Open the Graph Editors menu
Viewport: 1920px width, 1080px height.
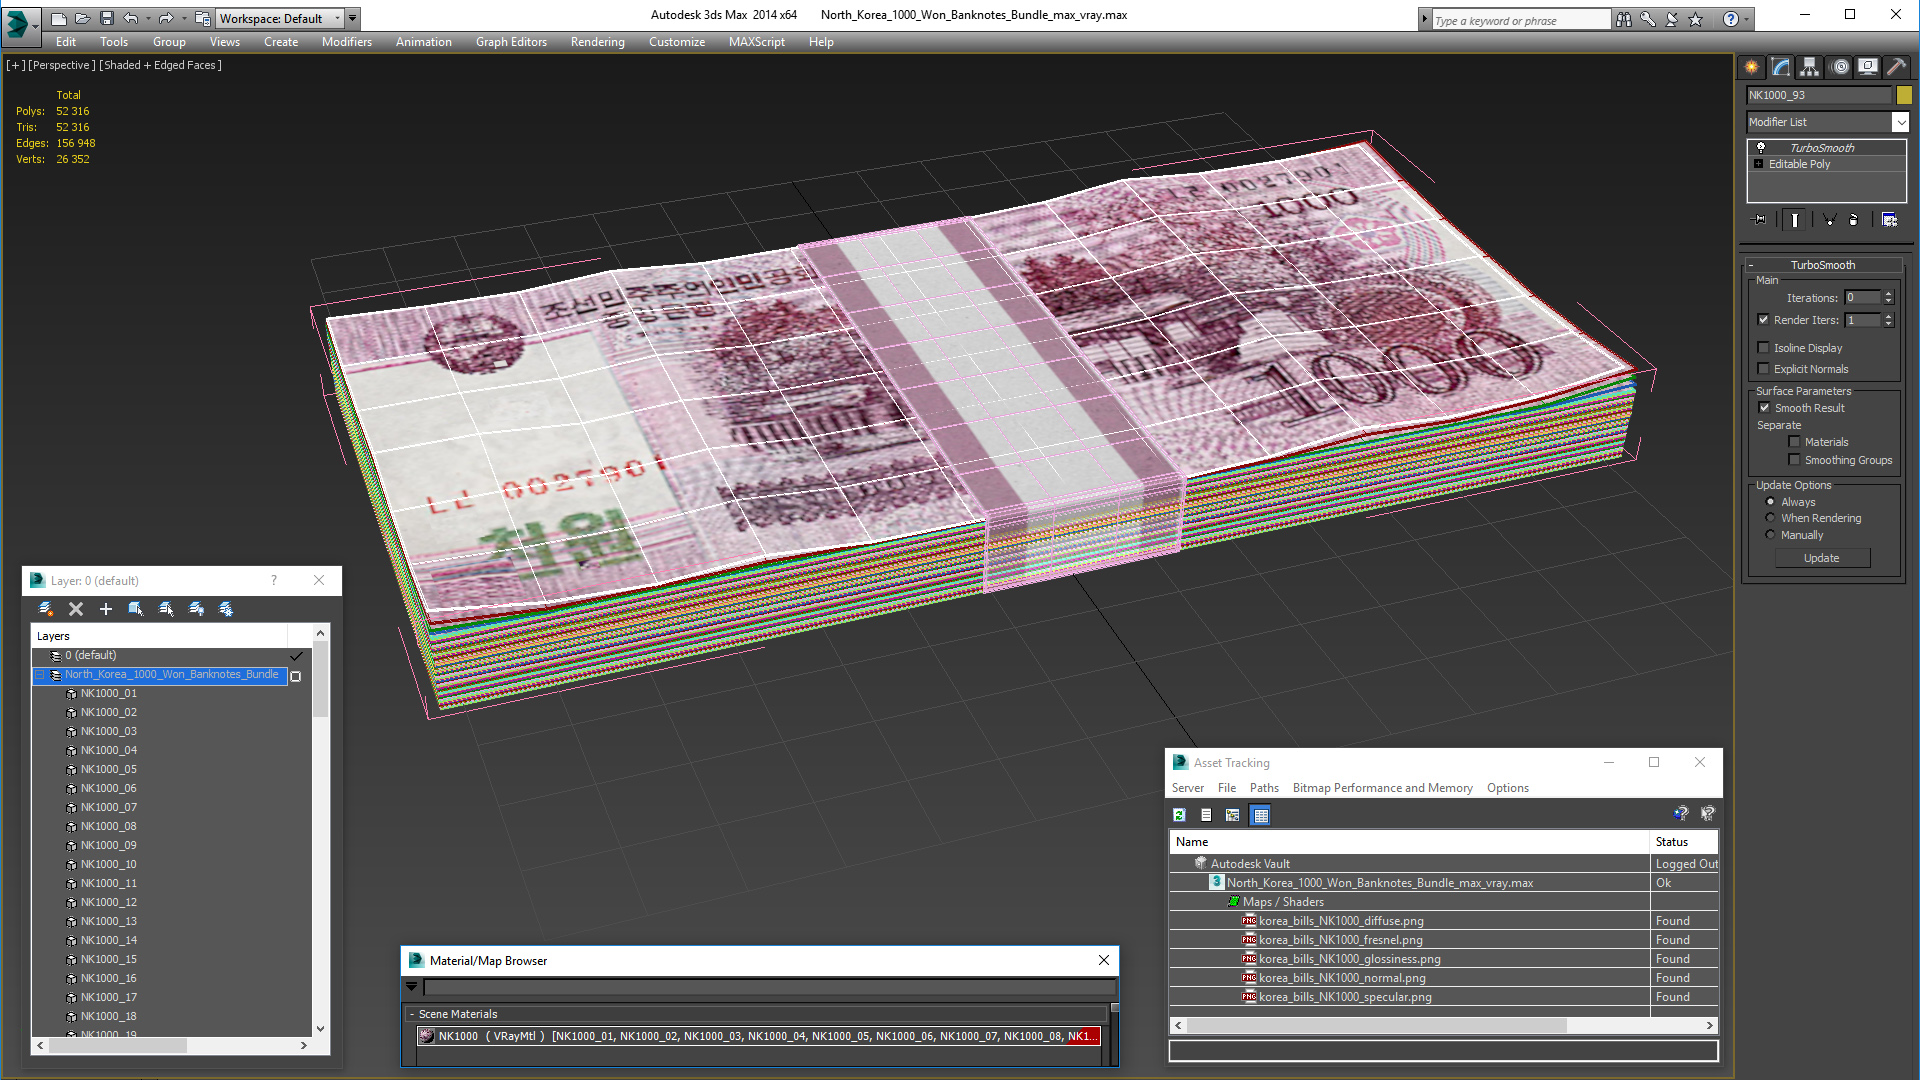click(511, 42)
